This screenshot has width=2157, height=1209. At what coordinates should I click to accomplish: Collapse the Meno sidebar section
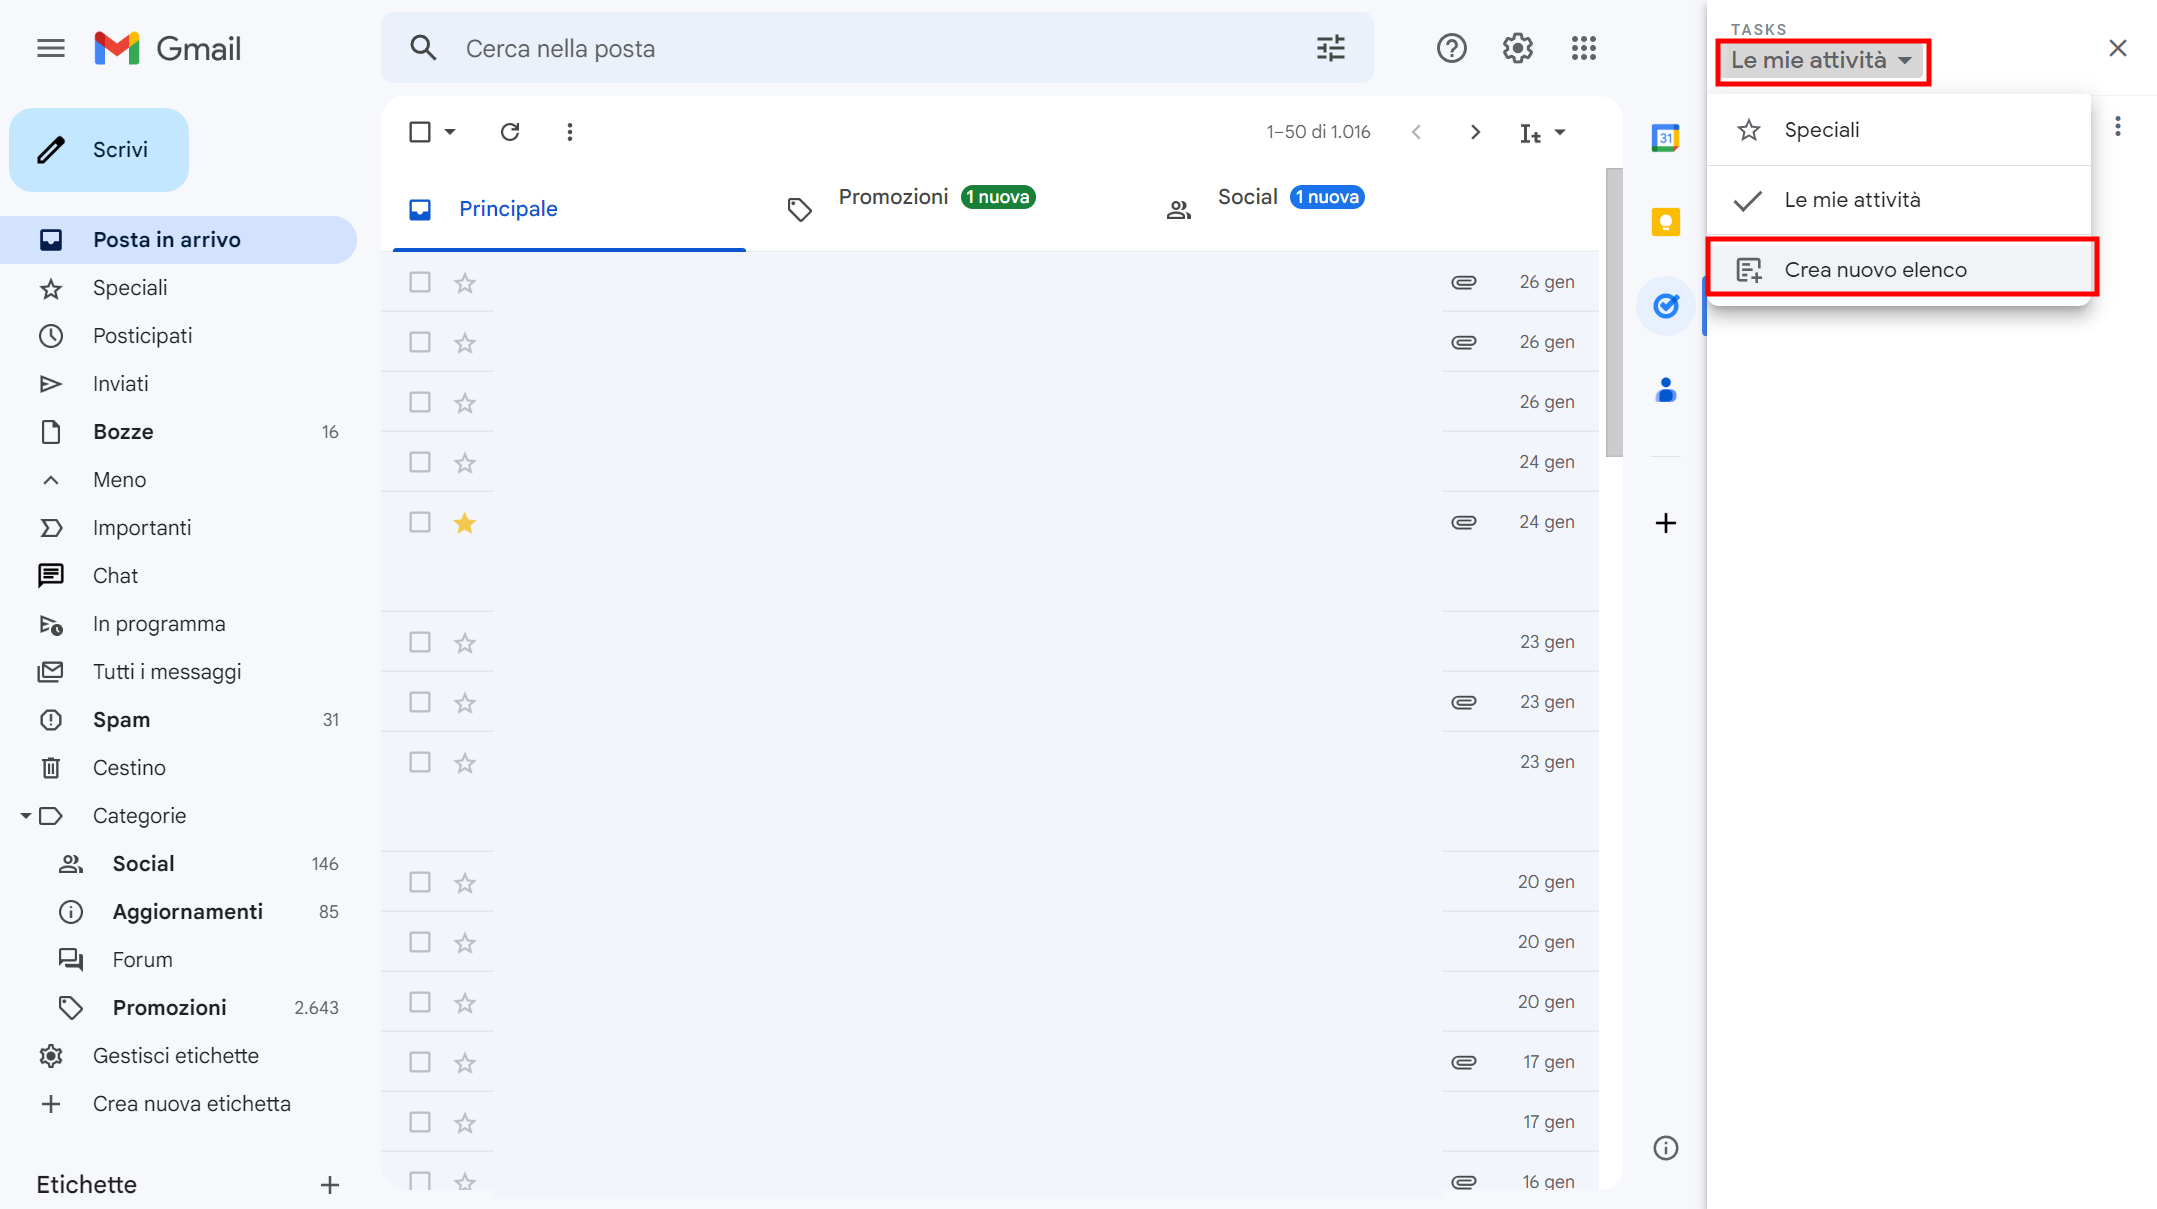(x=51, y=479)
